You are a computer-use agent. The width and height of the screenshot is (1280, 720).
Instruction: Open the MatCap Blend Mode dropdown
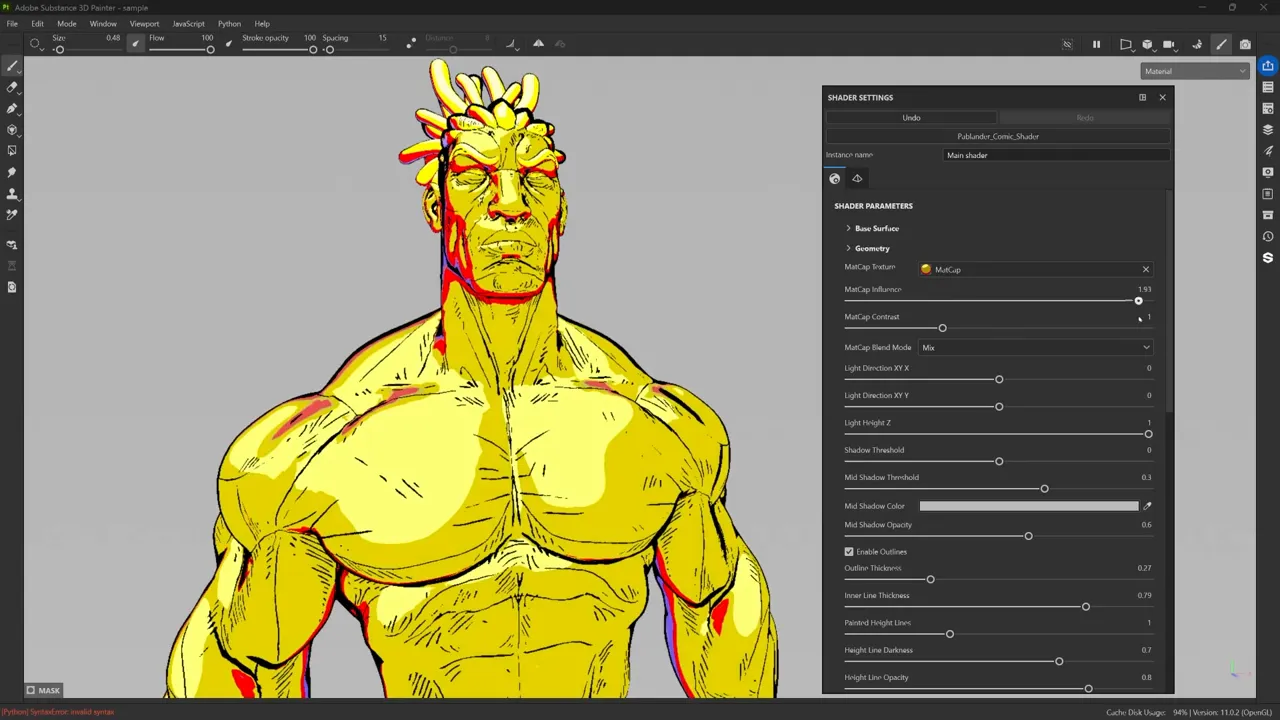[1035, 347]
